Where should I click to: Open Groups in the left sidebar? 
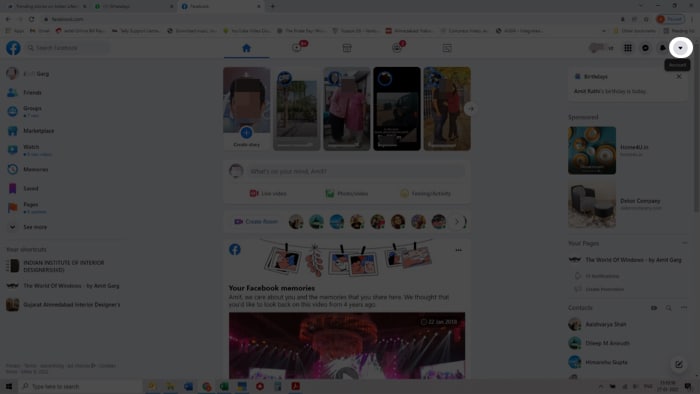pyautogui.click(x=32, y=111)
